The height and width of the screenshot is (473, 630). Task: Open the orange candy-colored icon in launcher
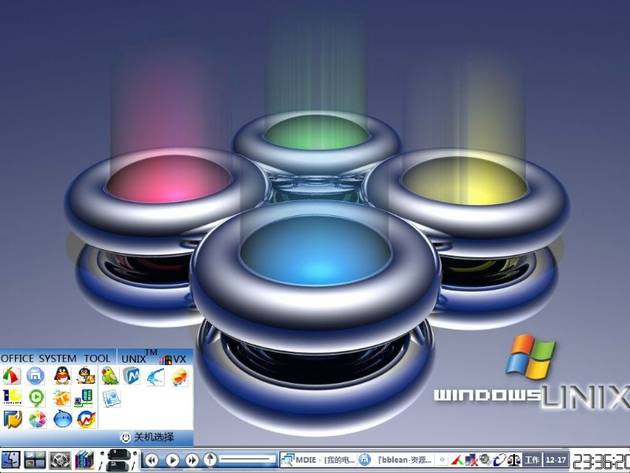179,377
